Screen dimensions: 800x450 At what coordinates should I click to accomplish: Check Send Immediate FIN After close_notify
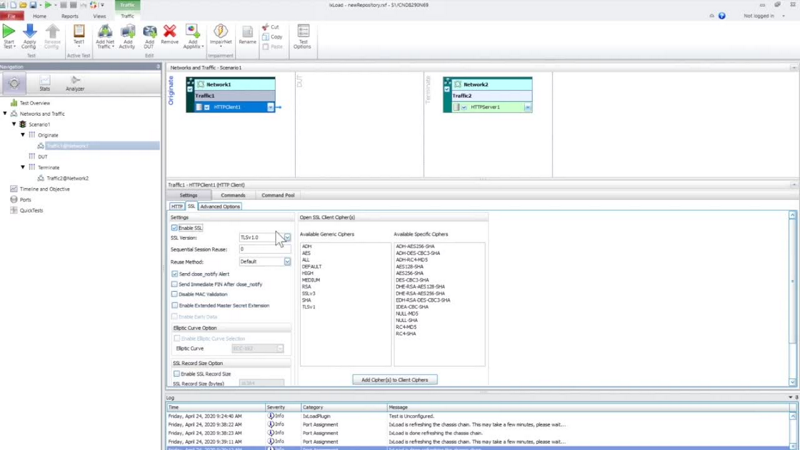pos(174,284)
